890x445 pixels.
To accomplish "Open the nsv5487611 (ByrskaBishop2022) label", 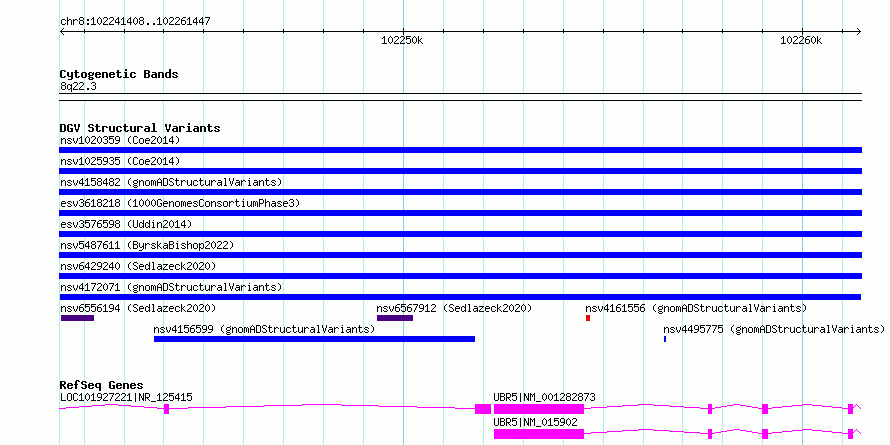I will coord(147,245).
